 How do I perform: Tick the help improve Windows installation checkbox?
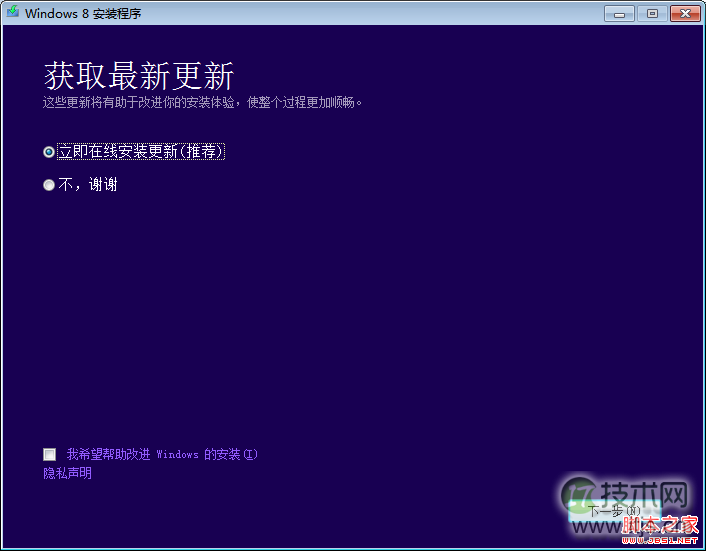click(x=50, y=454)
